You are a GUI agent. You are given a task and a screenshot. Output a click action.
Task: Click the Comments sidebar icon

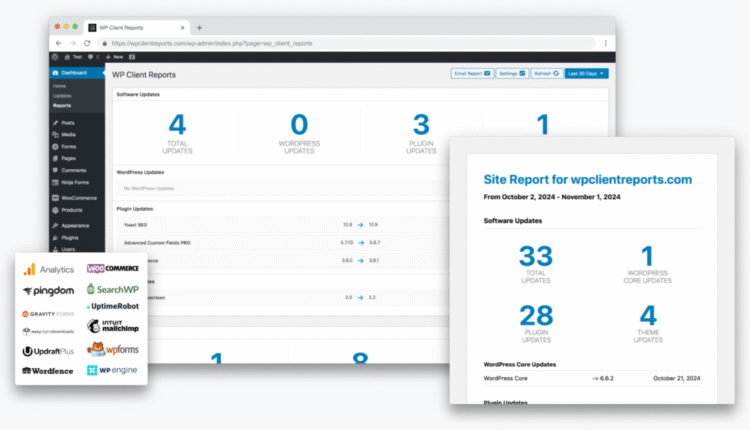point(55,170)
